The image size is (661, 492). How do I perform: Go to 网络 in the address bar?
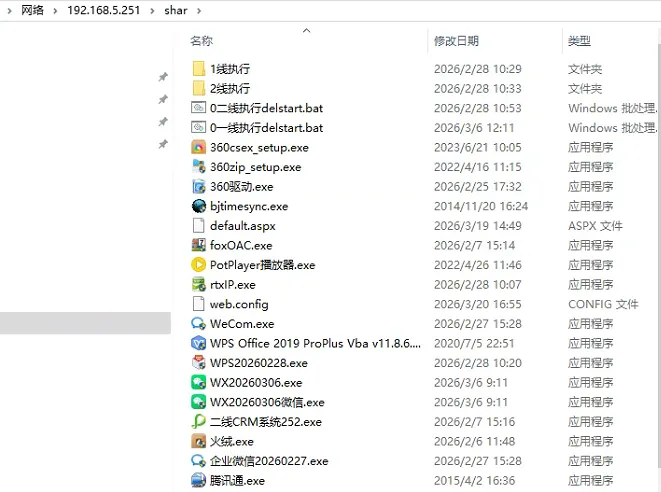point(32,10)
